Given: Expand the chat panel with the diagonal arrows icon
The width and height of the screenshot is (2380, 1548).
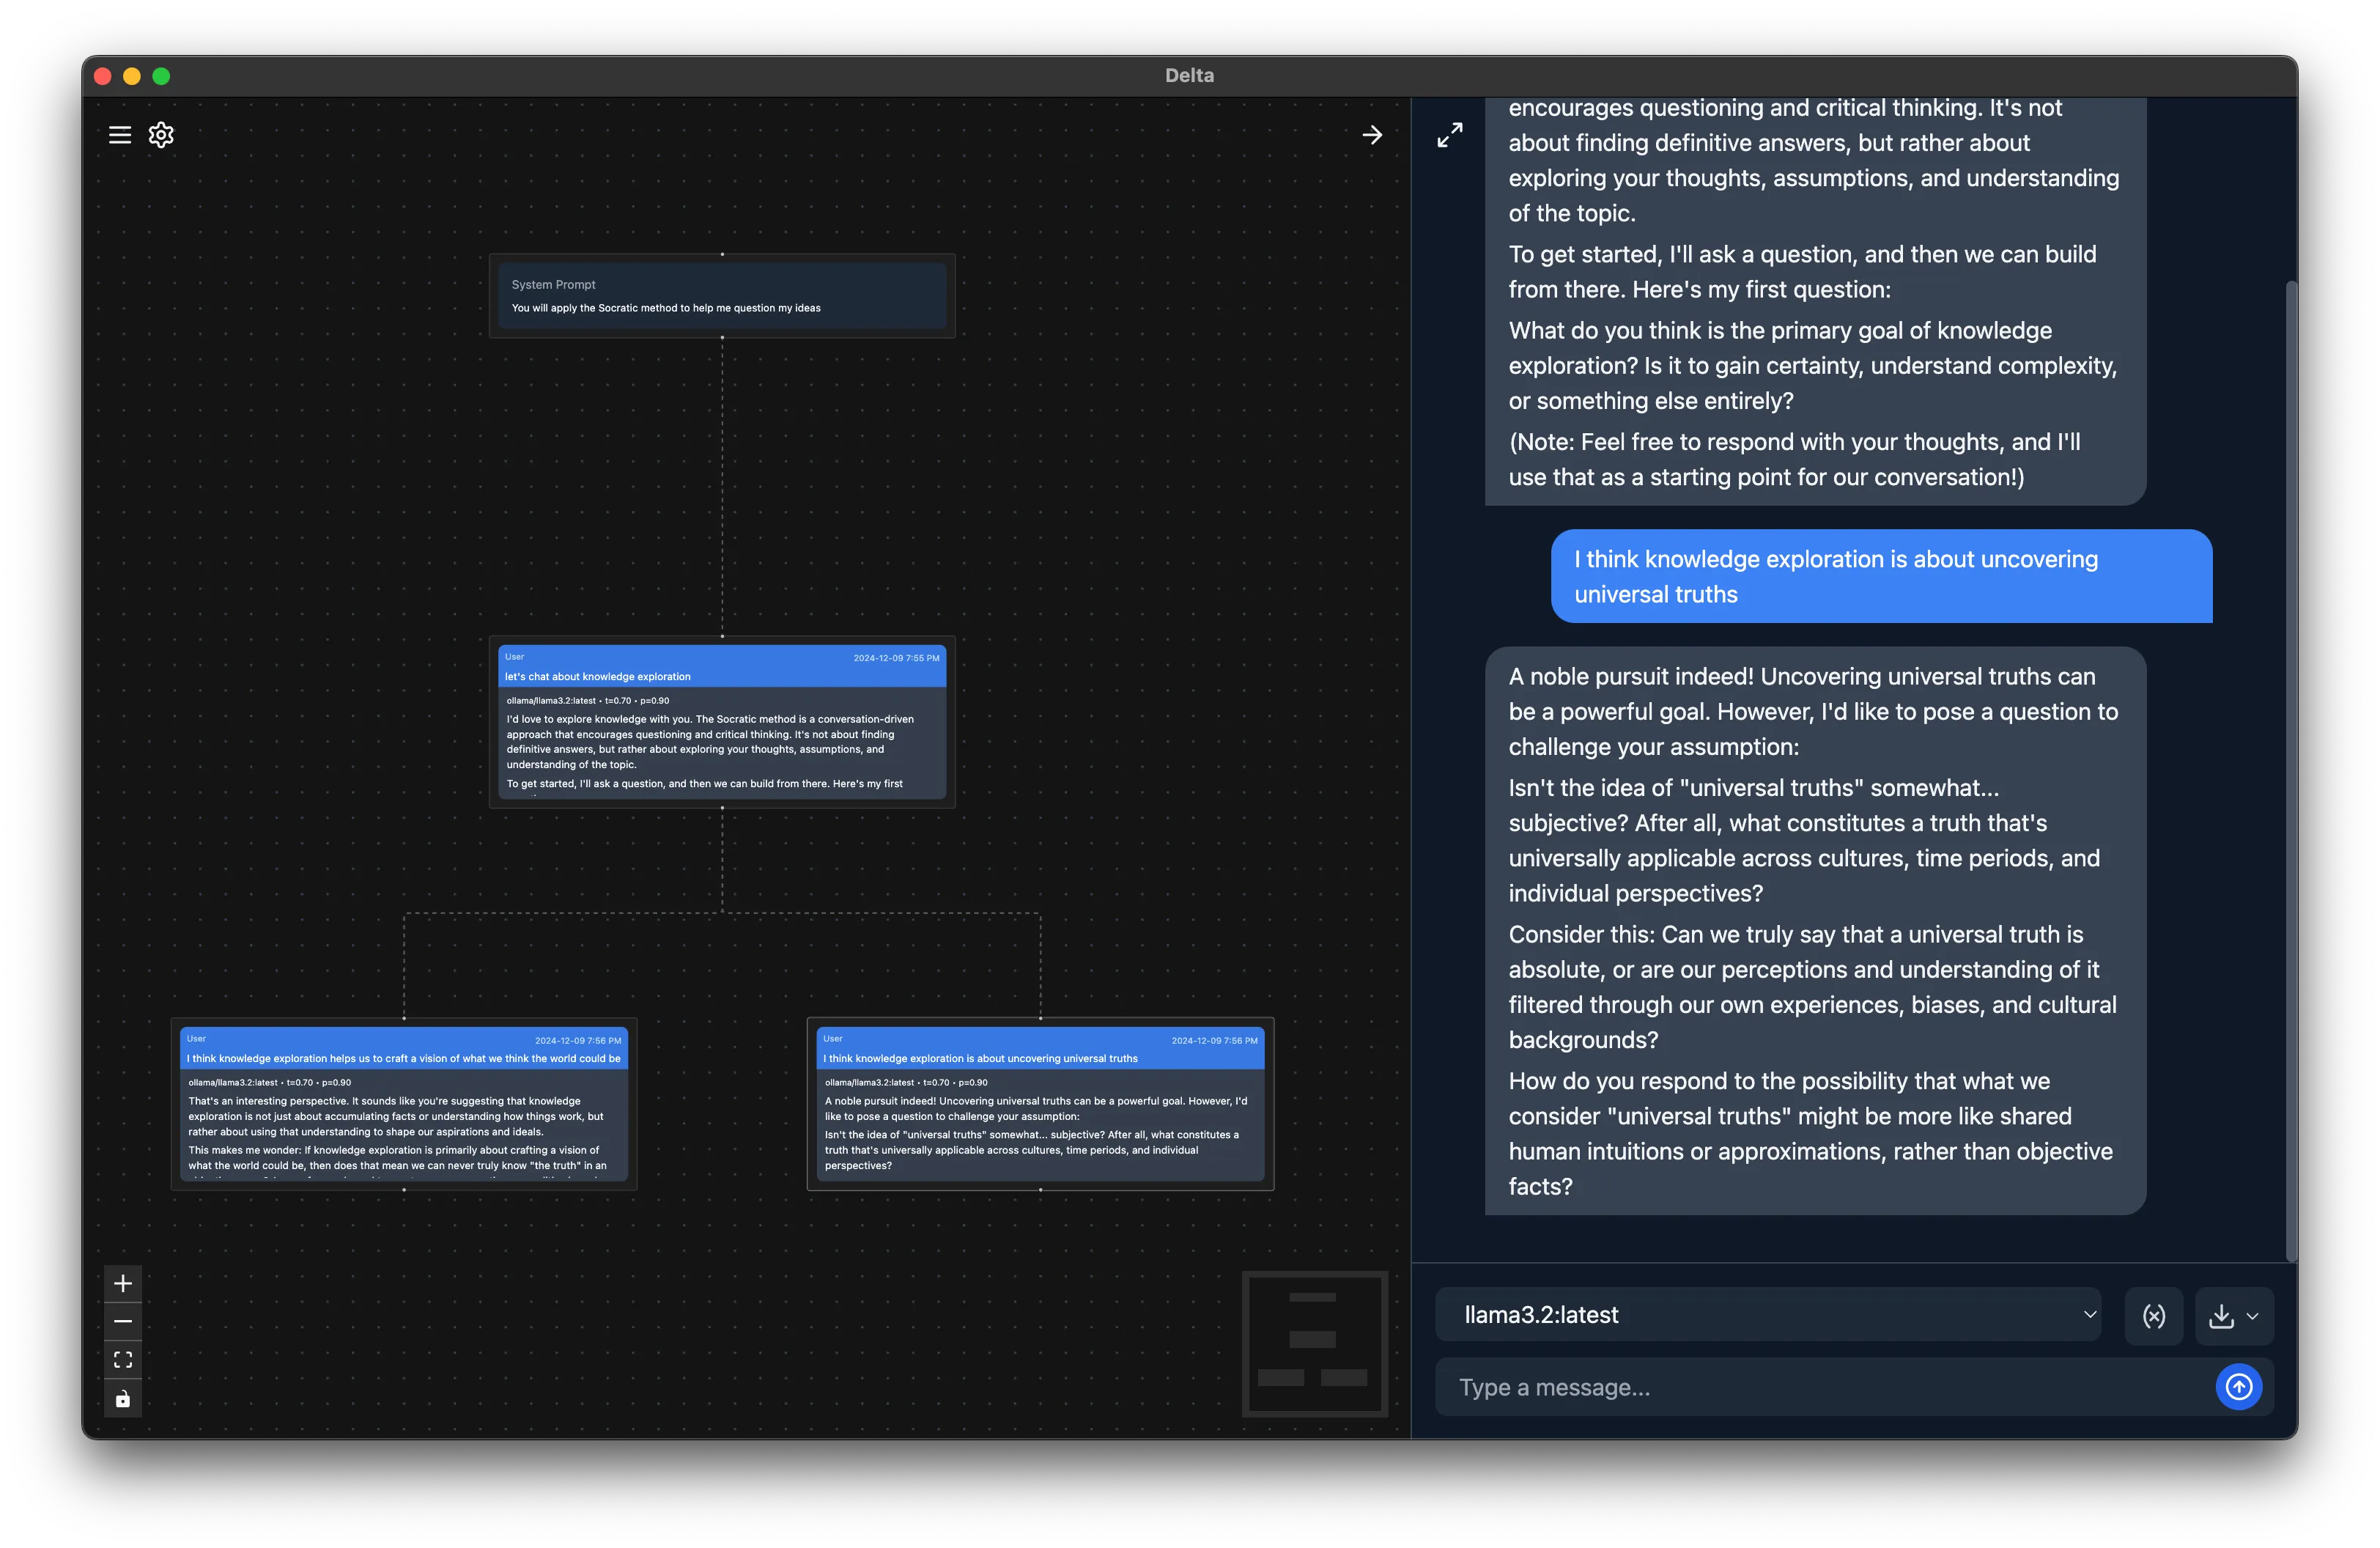Looking at the screenshot, I should [1450, 134].
